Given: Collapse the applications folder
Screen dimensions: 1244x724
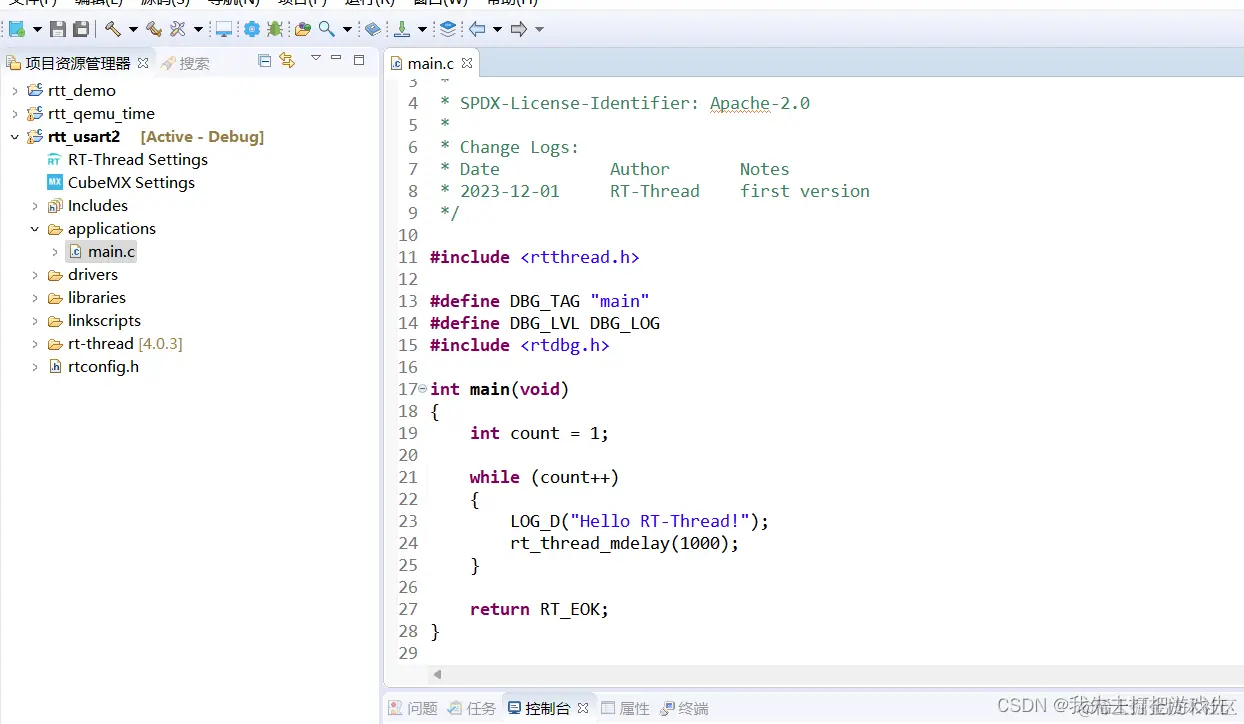Looking at the screenshot, I should pyautogui.click(x=35, y=228).
